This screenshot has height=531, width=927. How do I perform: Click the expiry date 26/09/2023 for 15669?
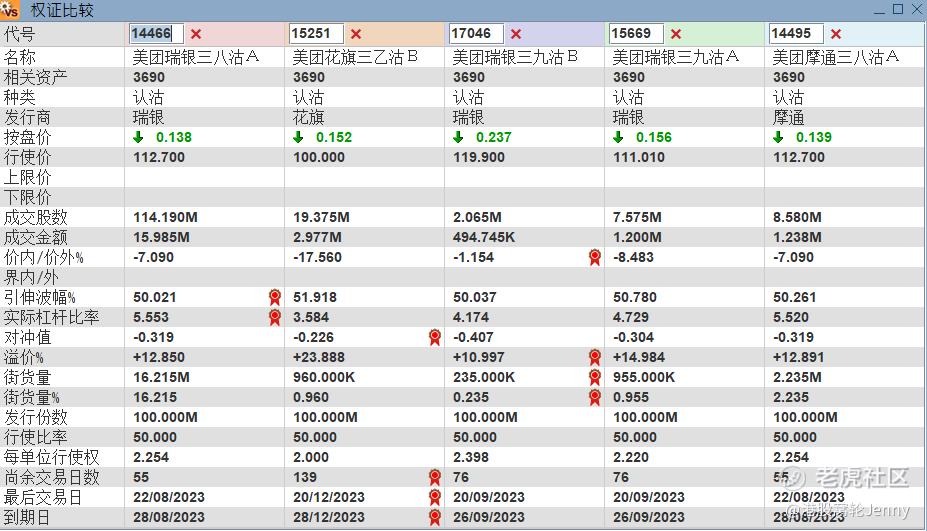click(649, 517)
